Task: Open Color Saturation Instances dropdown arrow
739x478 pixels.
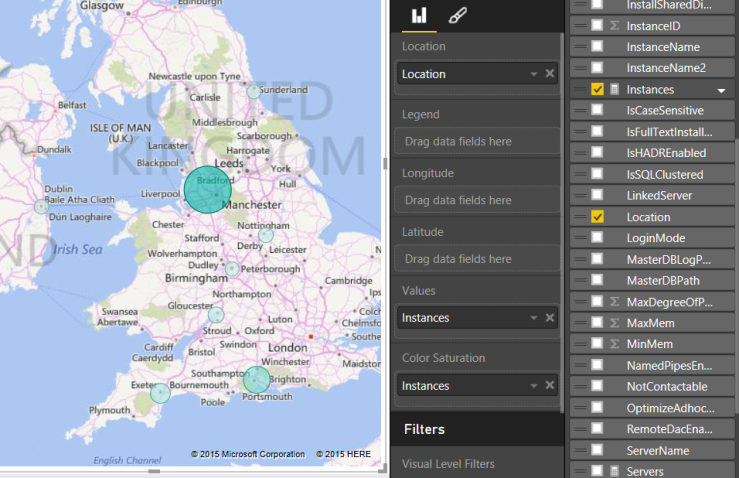Action: 534,386
